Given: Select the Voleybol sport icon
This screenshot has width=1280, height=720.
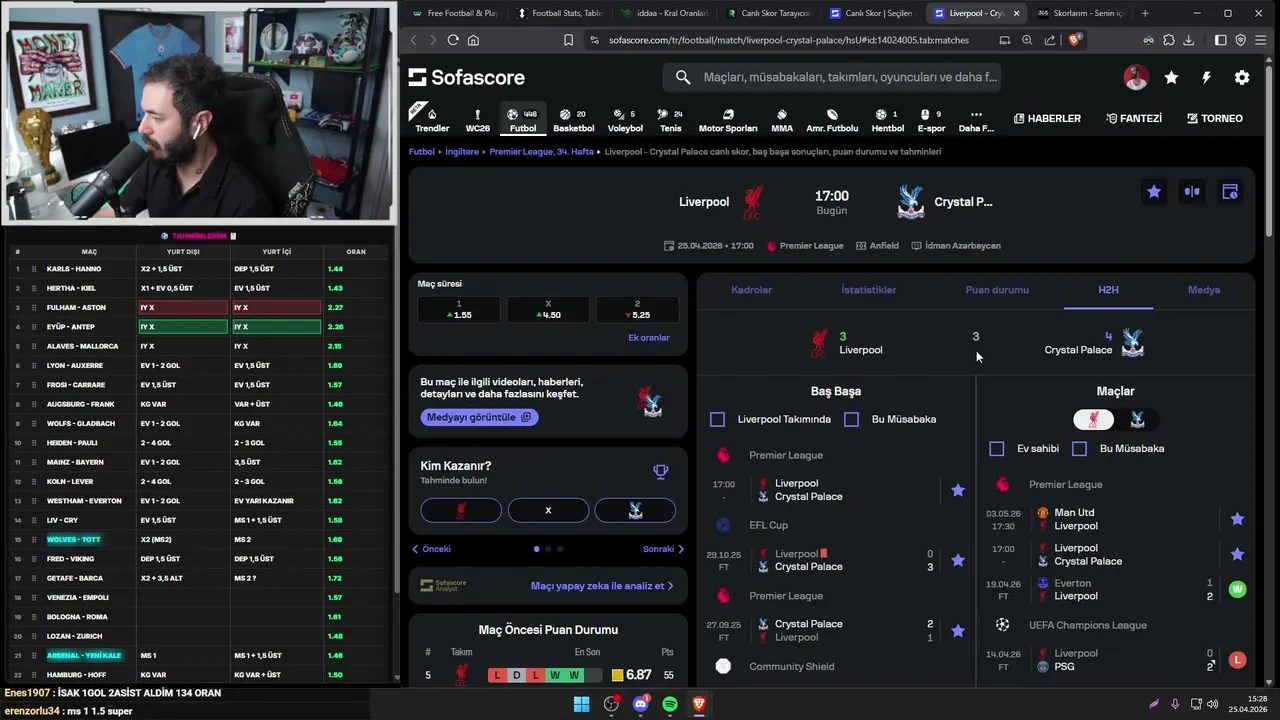Looking at the screenshot, I should (625, 120).
